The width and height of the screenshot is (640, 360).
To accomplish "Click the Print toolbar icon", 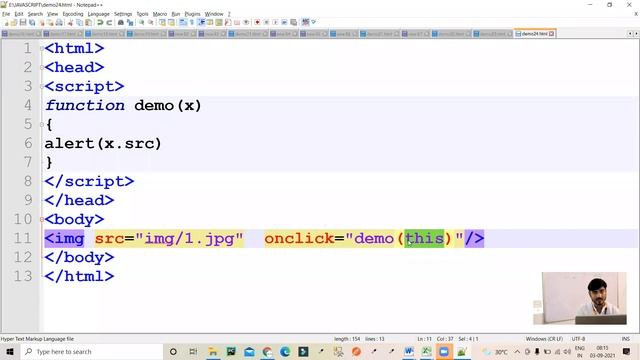I will (x=59, y=22).
